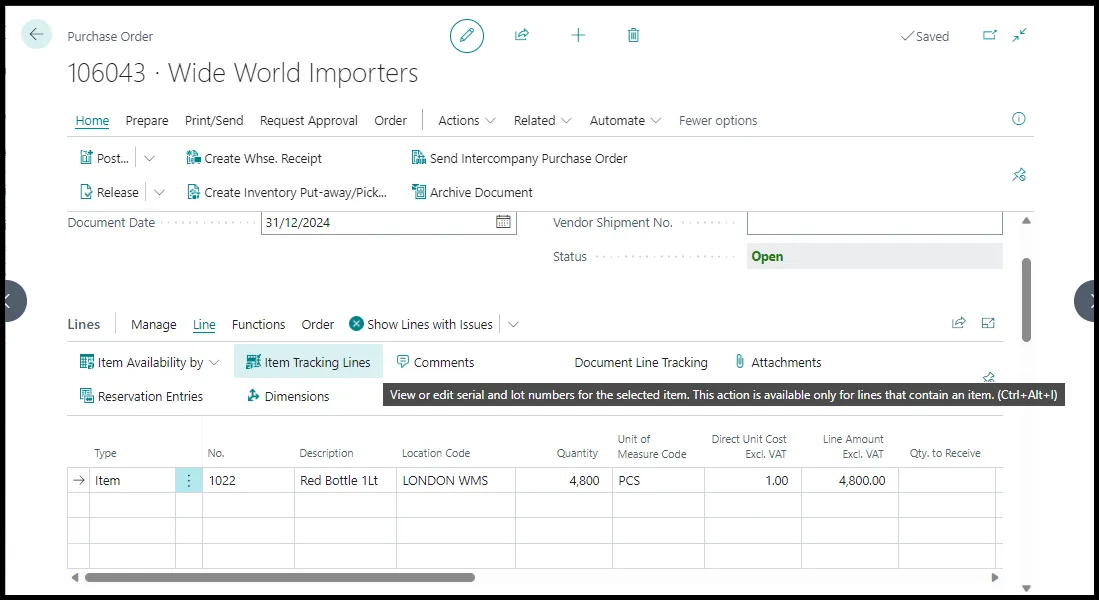The image size is (1099, 600).
Task: Open Item Tracking Lines
Action: pyautogui.click(x=308, y=362)
